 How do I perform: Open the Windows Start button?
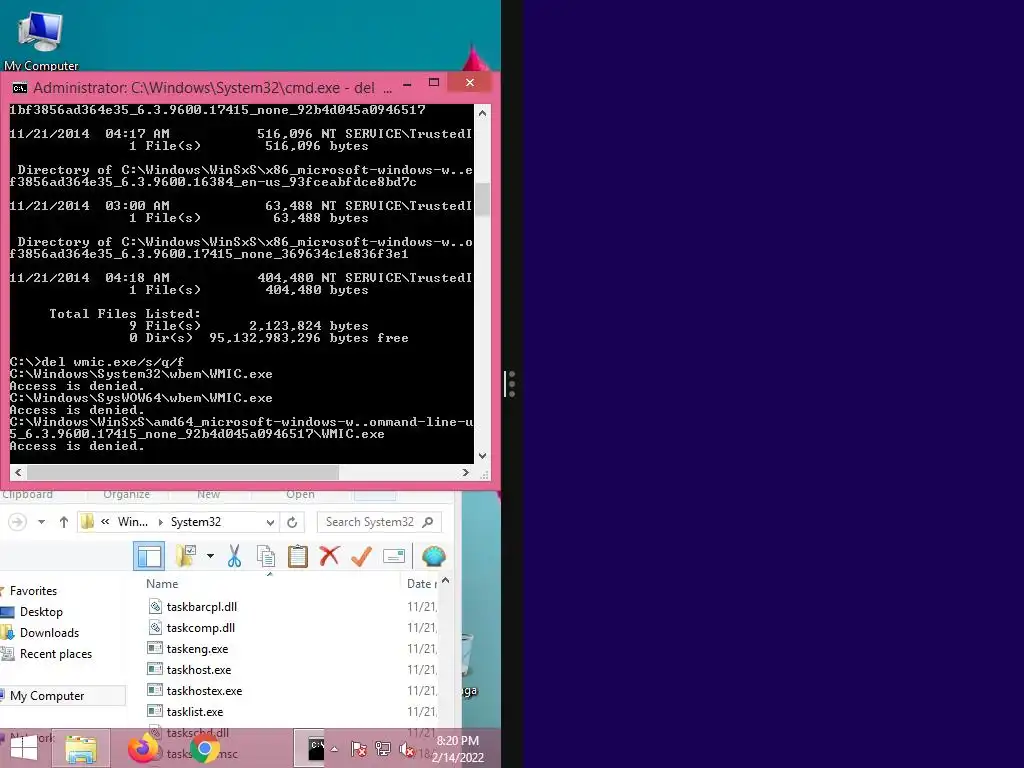pos(24,748)
